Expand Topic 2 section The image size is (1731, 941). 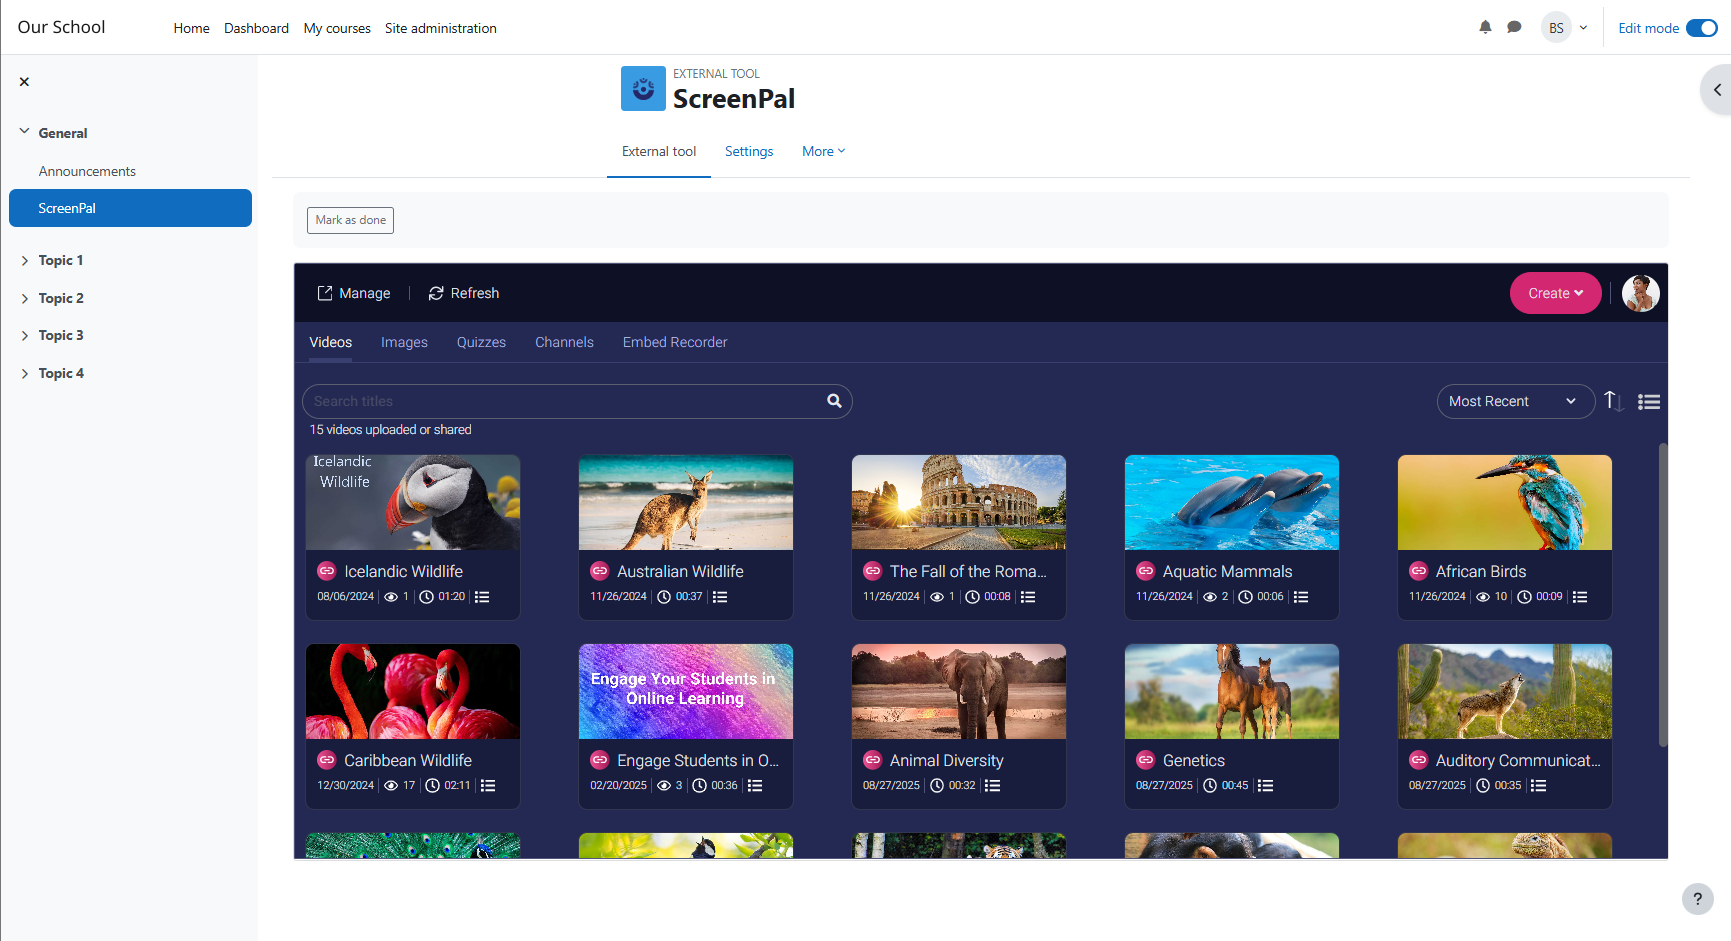(24, 298)
